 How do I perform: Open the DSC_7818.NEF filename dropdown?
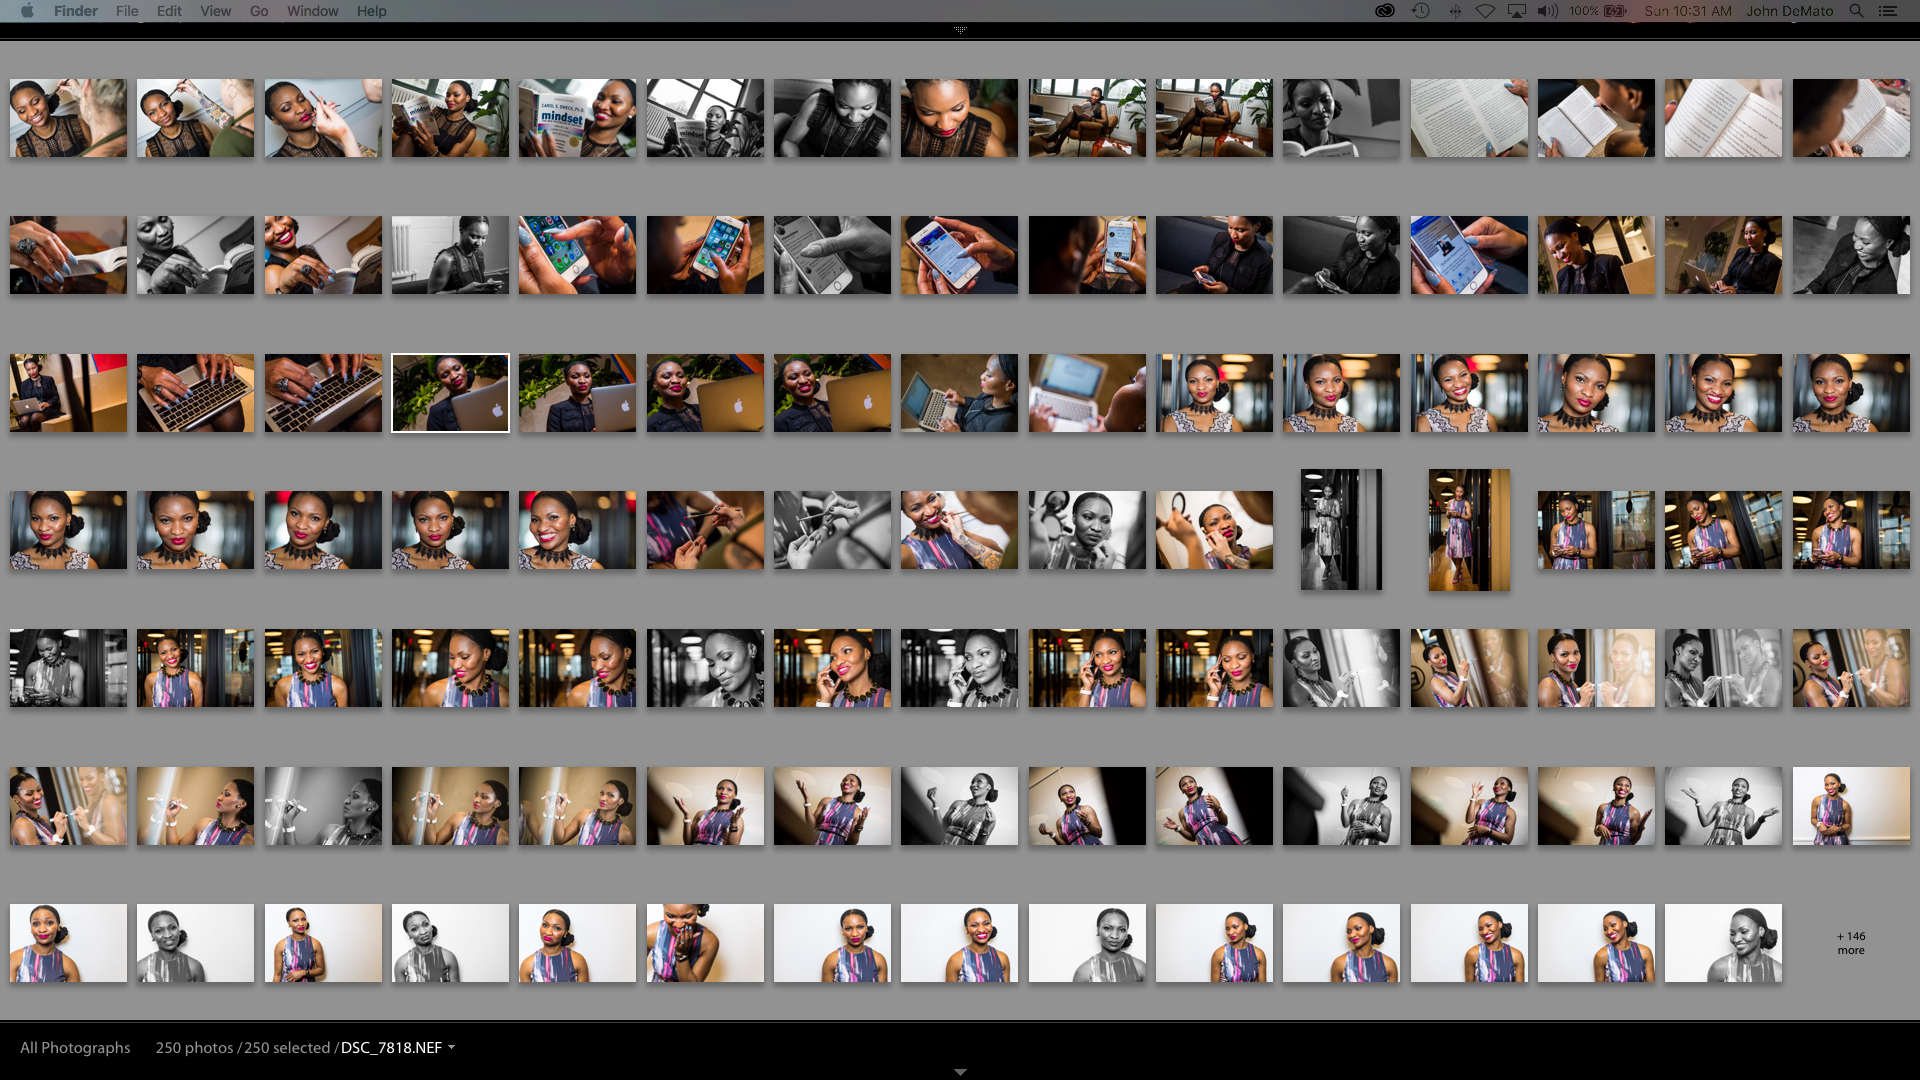pos(452,1047)
